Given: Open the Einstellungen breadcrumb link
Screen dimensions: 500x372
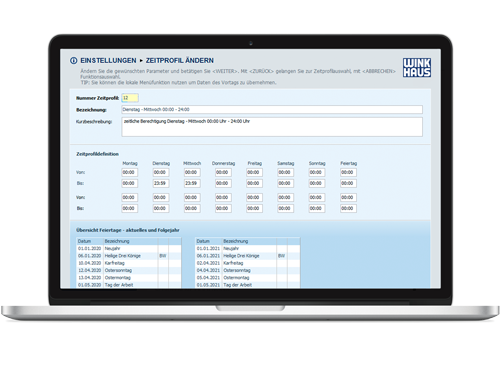Looking at the screenshot, I should (x=108, y=61).
